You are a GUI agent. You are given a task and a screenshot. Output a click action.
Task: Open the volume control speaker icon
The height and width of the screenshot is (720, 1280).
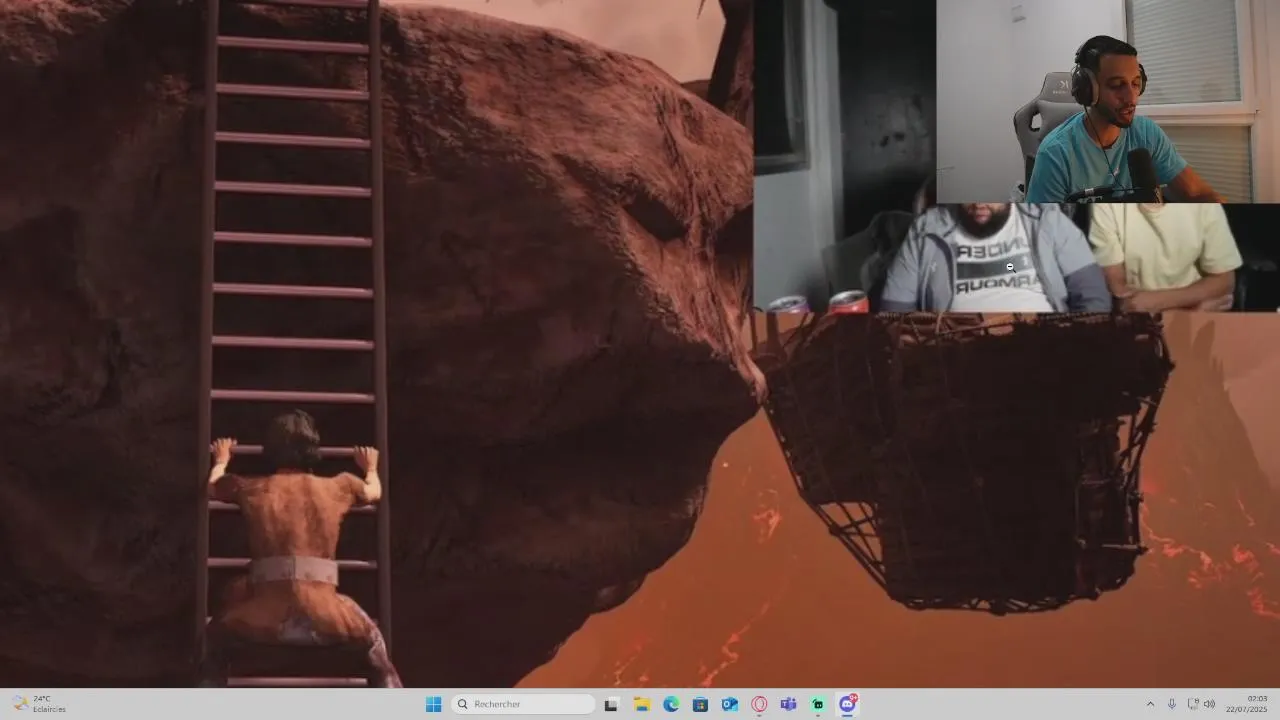pos(1209,704)
